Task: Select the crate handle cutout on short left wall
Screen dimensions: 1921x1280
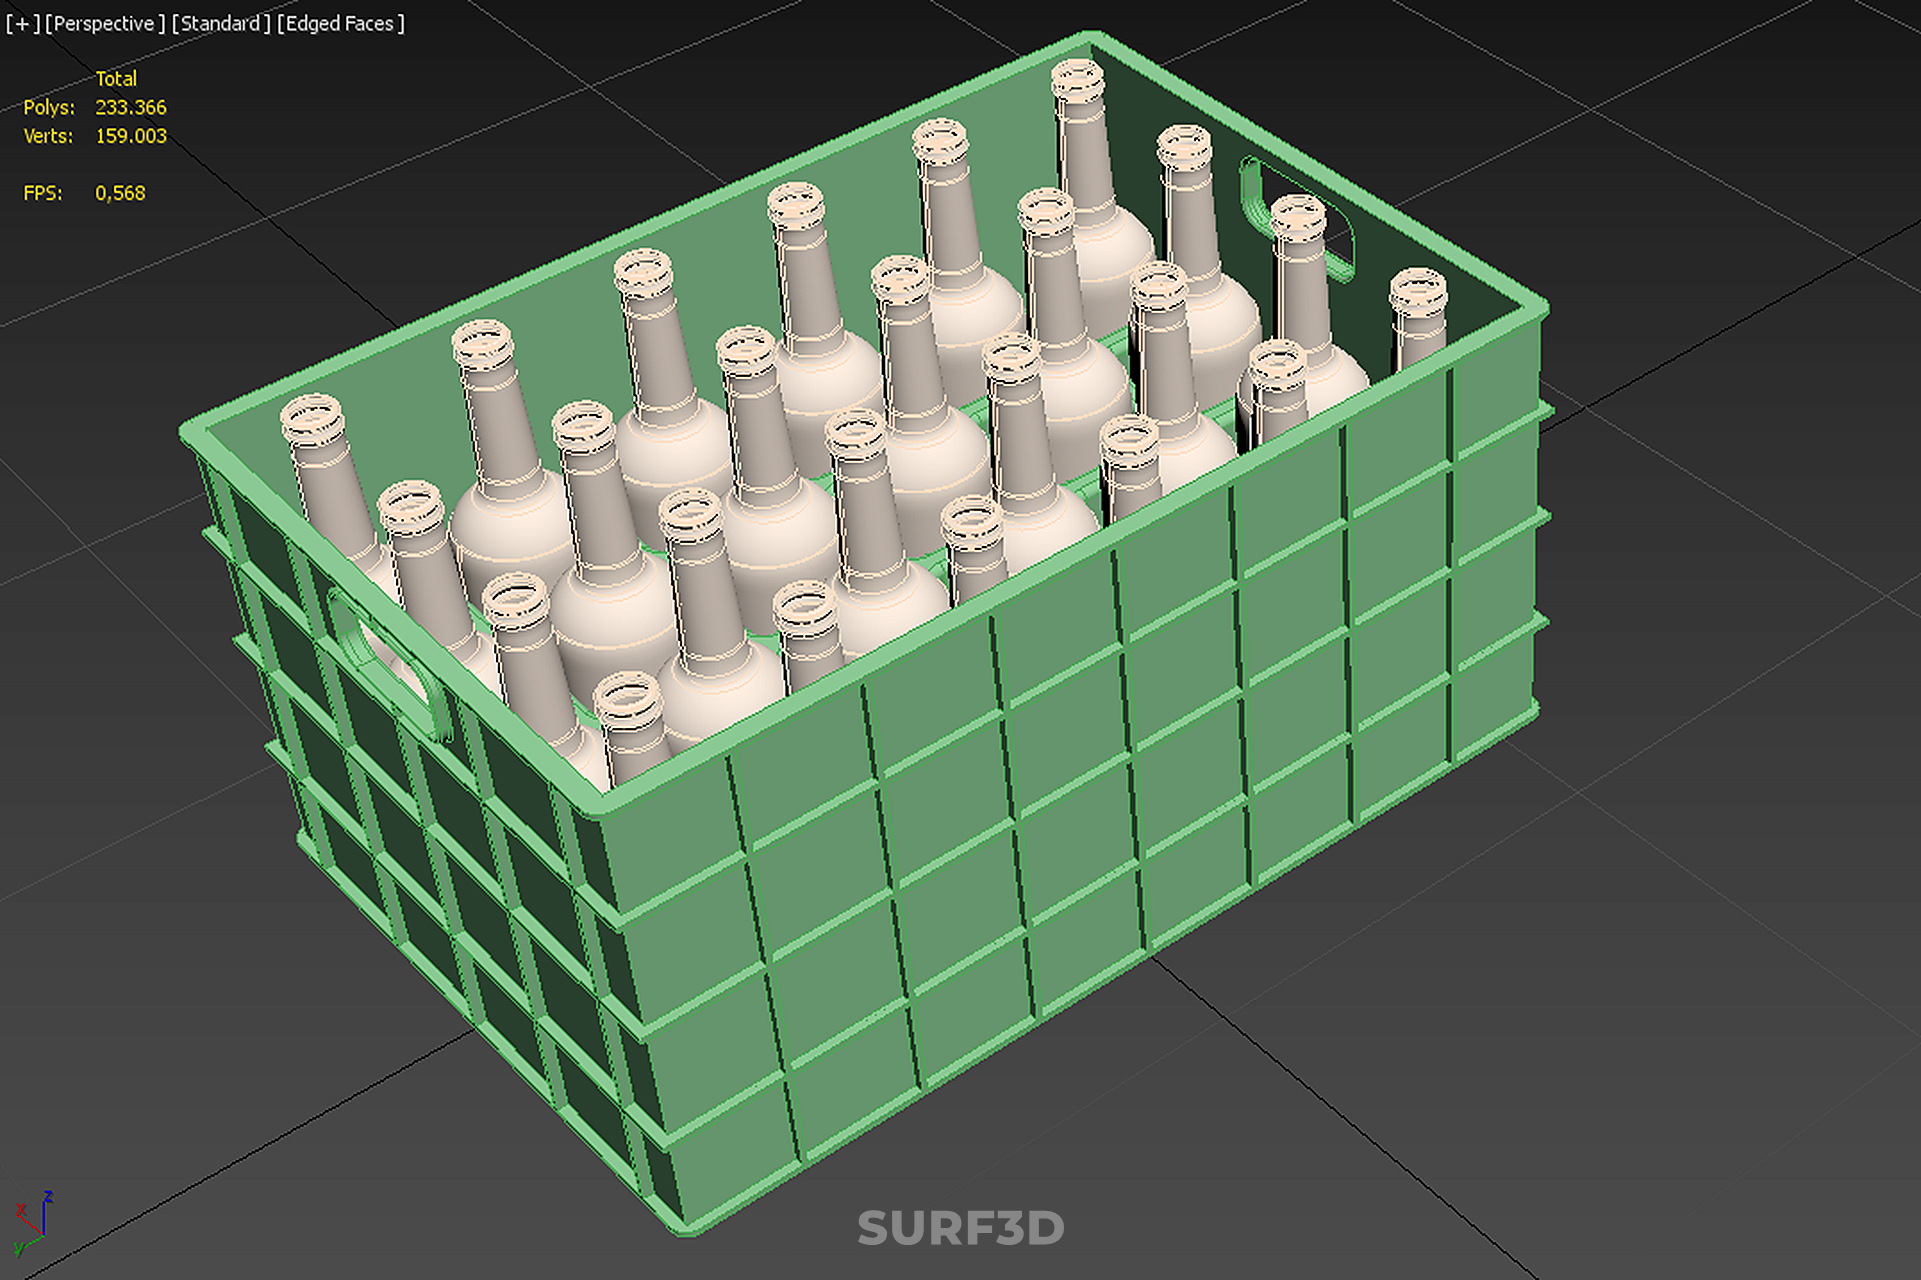Action: 390,665
